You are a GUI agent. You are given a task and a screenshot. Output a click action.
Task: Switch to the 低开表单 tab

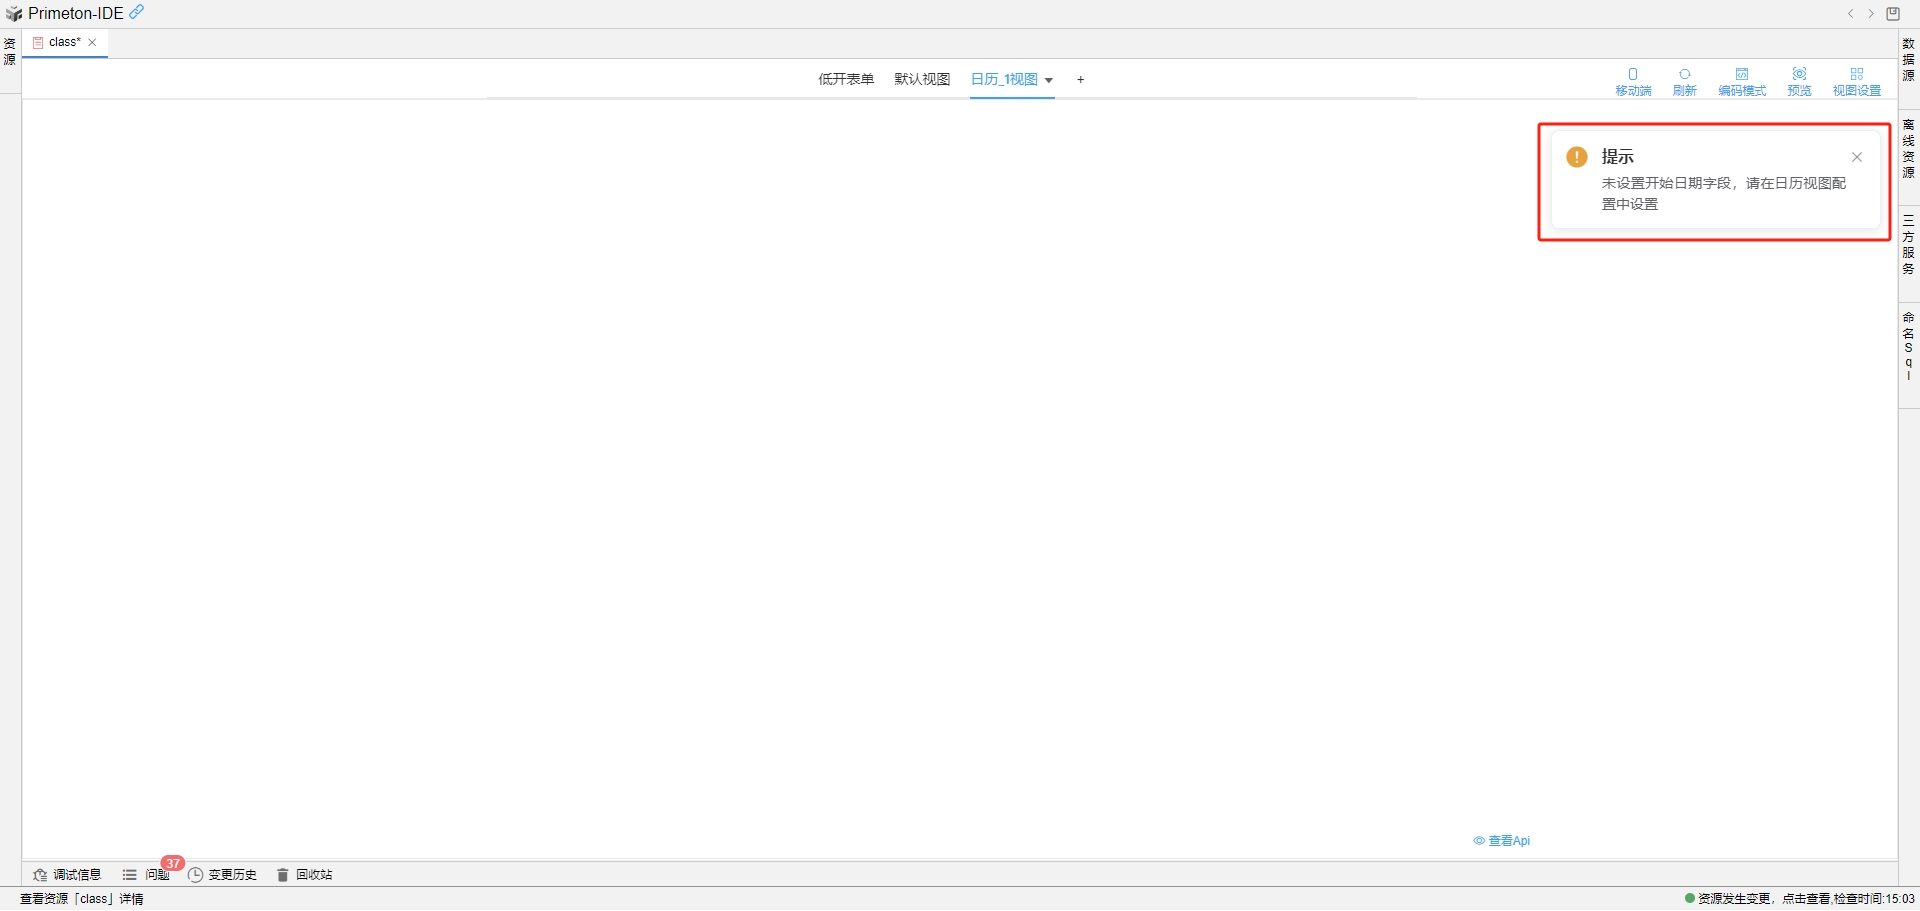[x=846, y=79]
